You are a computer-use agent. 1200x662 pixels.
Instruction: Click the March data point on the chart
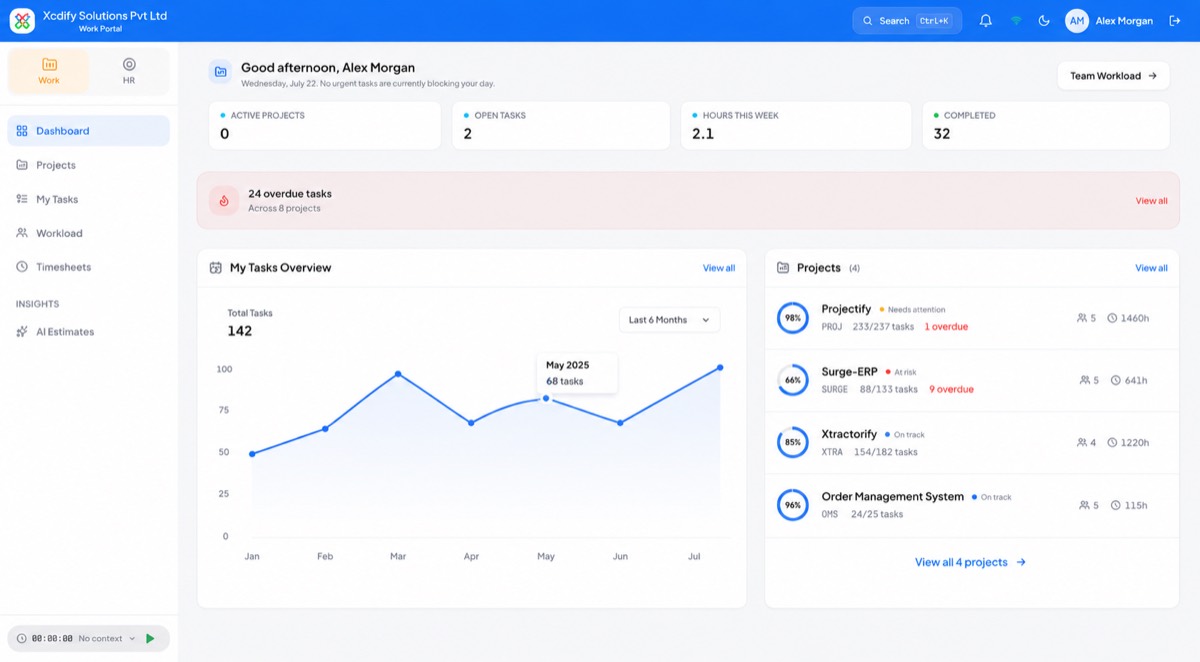pos(398,374)
